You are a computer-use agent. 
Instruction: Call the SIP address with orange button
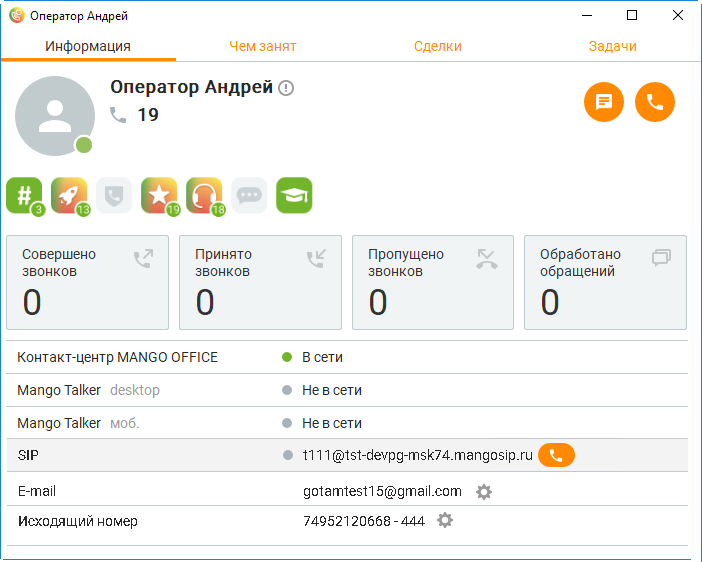tap(556, 455)
